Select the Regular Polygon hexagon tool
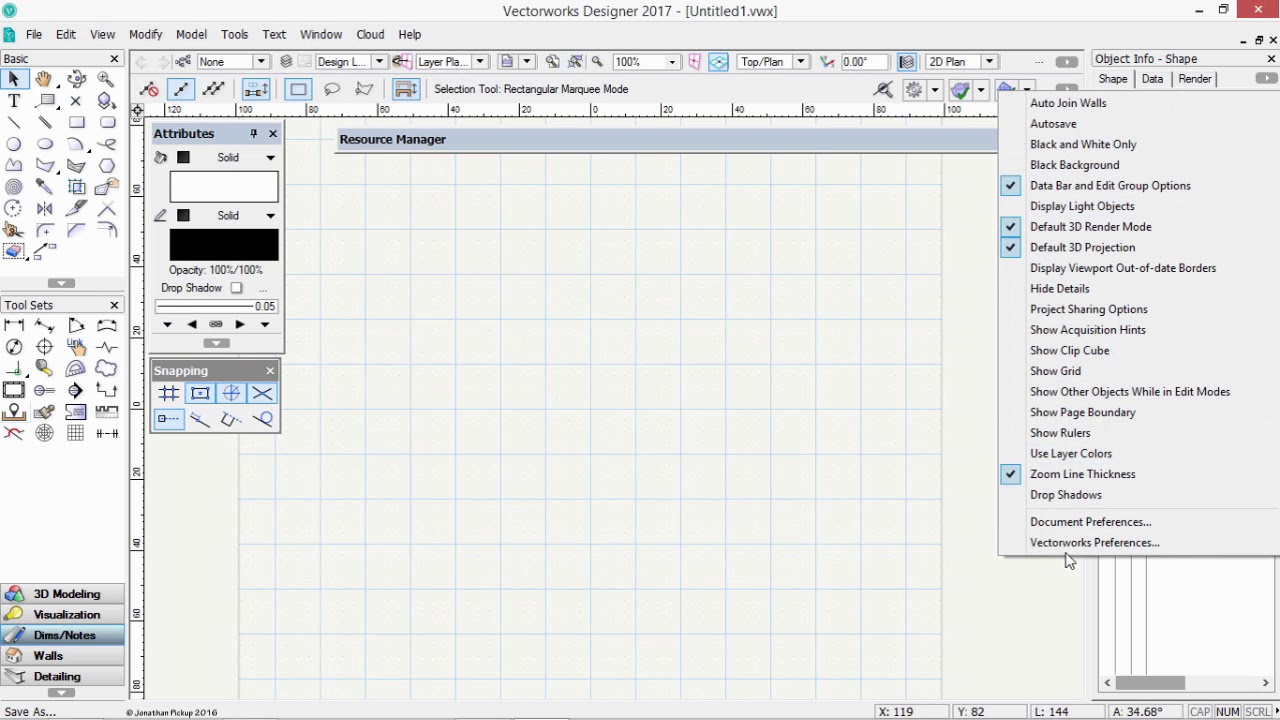 tap(107, 166)
